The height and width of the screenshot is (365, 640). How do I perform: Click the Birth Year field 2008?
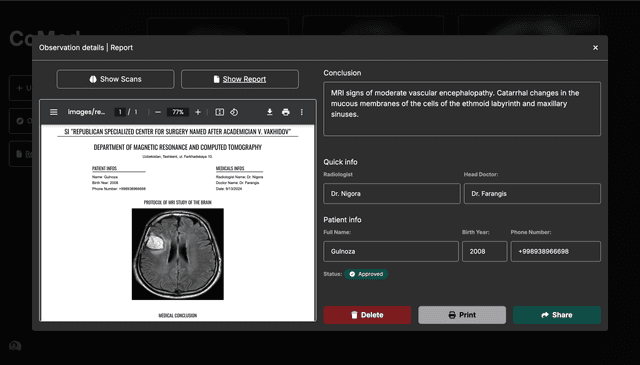click(x=485, y=251)
